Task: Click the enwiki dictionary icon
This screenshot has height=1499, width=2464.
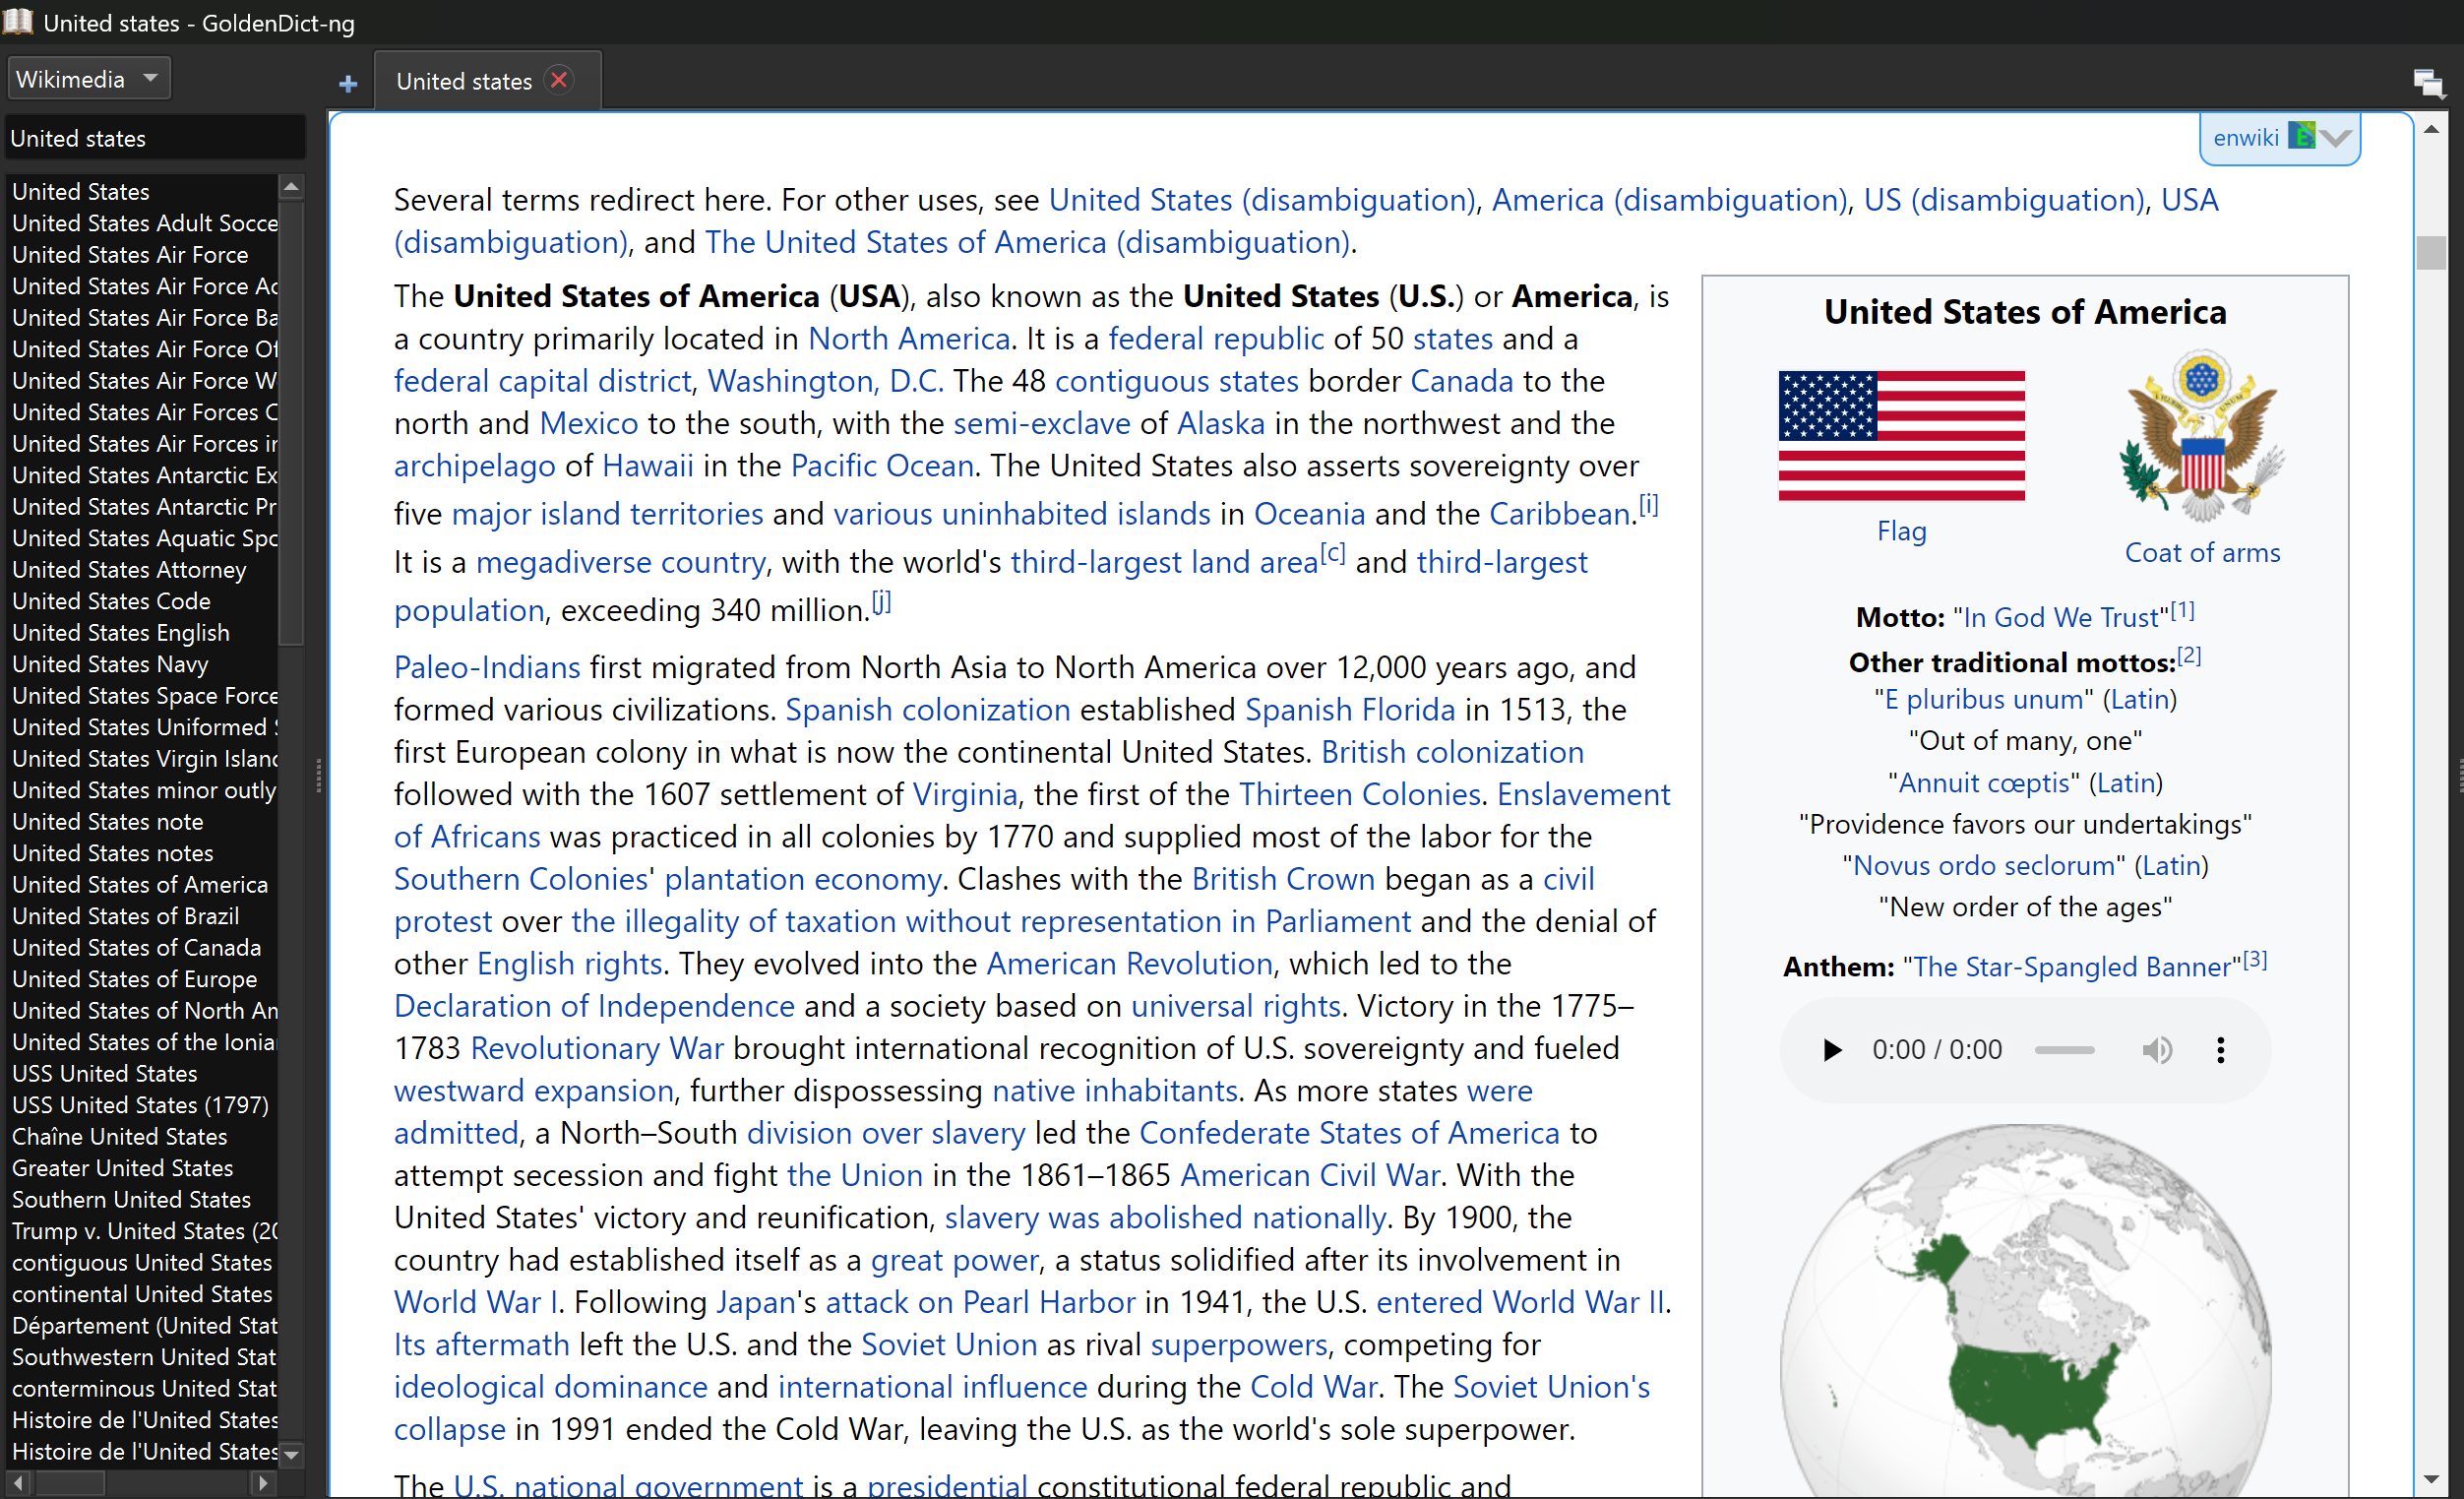Action: tap(2301, 136)
